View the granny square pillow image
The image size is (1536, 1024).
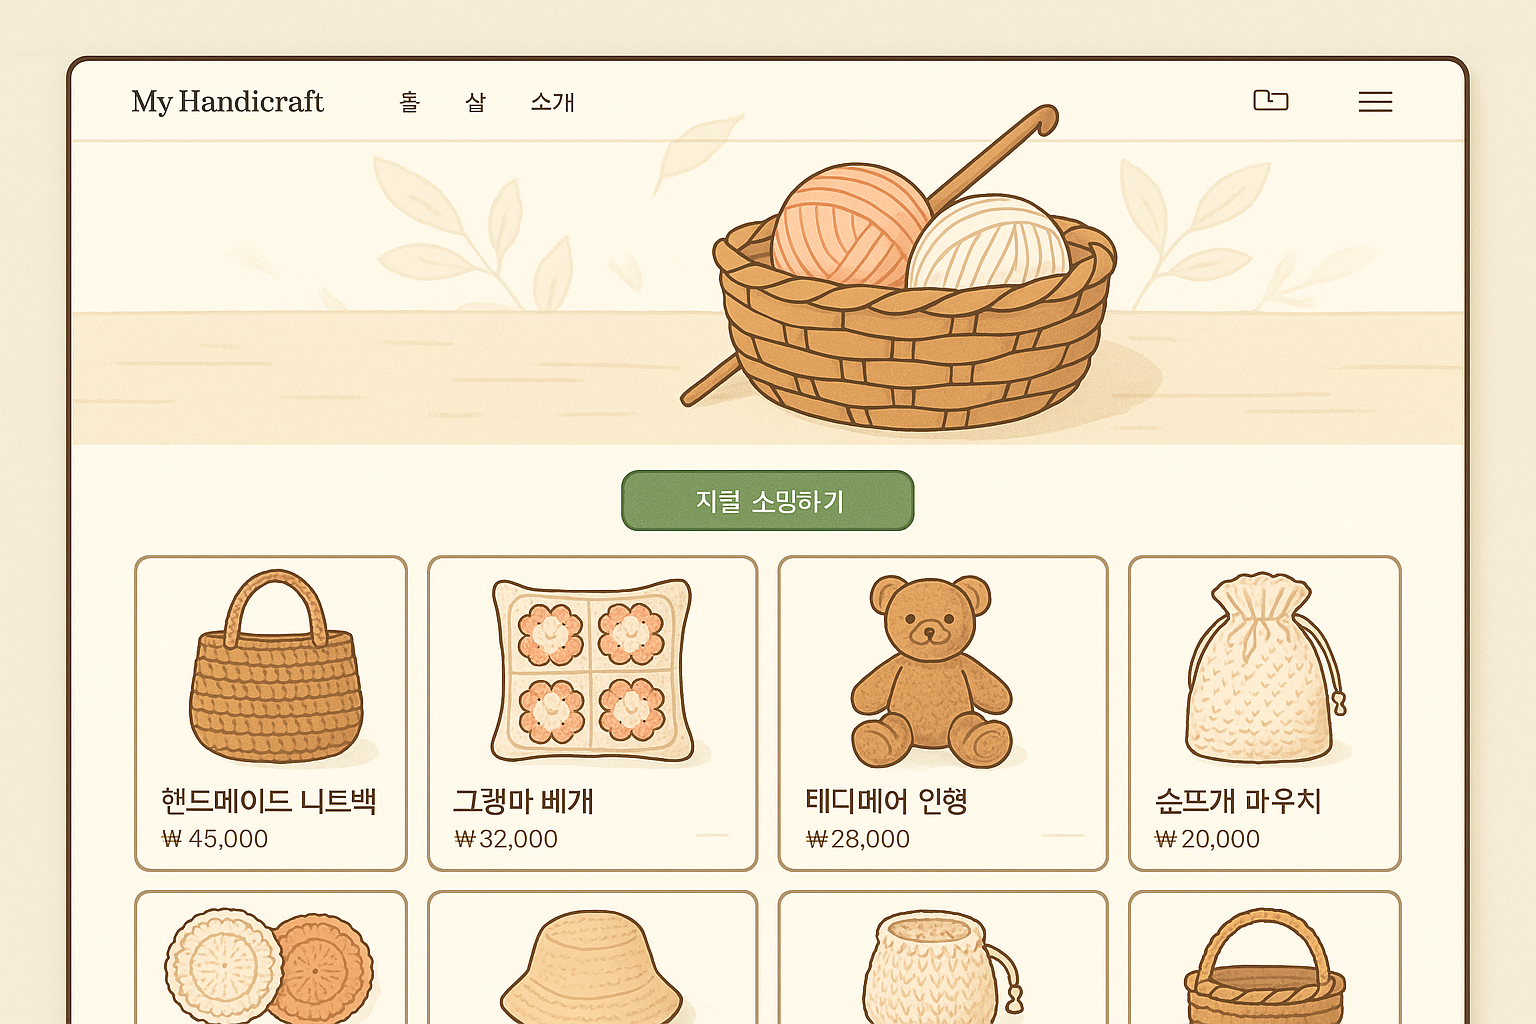(x=593, y=670)
